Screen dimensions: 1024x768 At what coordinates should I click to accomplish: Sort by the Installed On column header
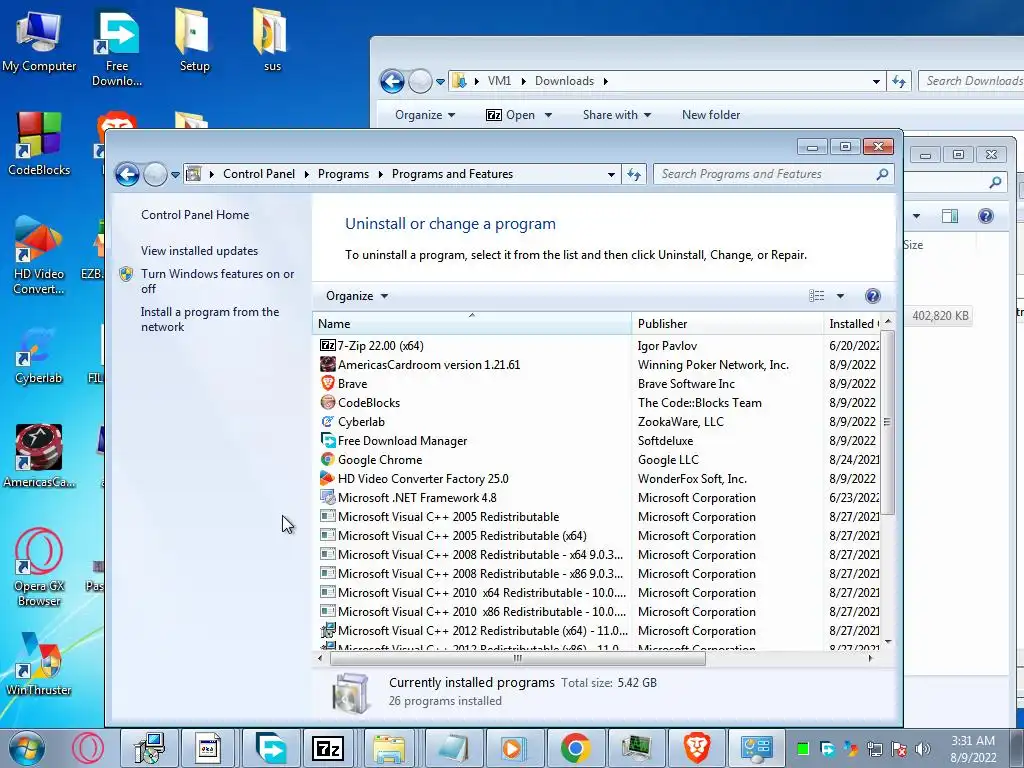tap(852, 324)
